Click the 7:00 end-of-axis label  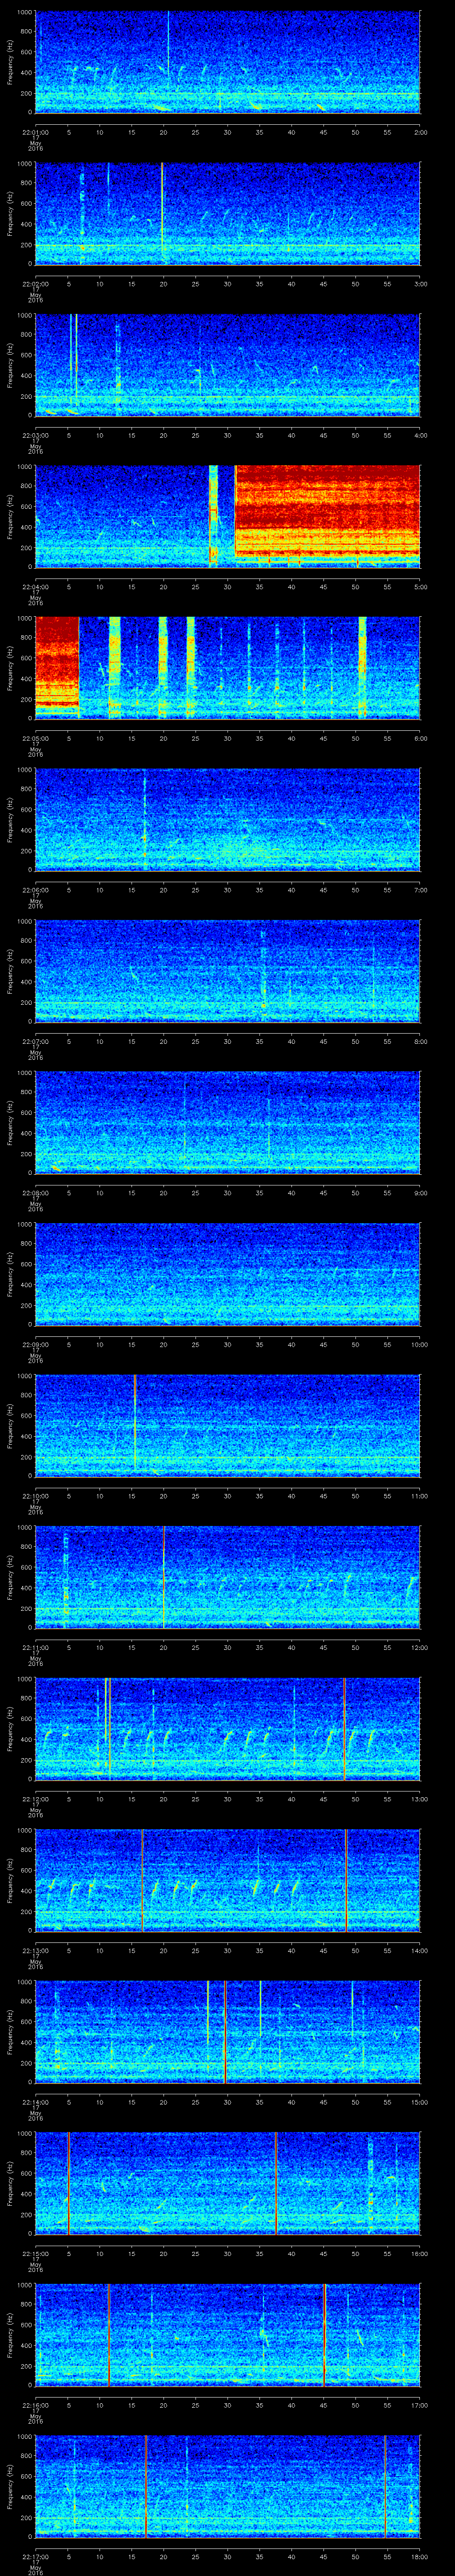pos(420,890)
